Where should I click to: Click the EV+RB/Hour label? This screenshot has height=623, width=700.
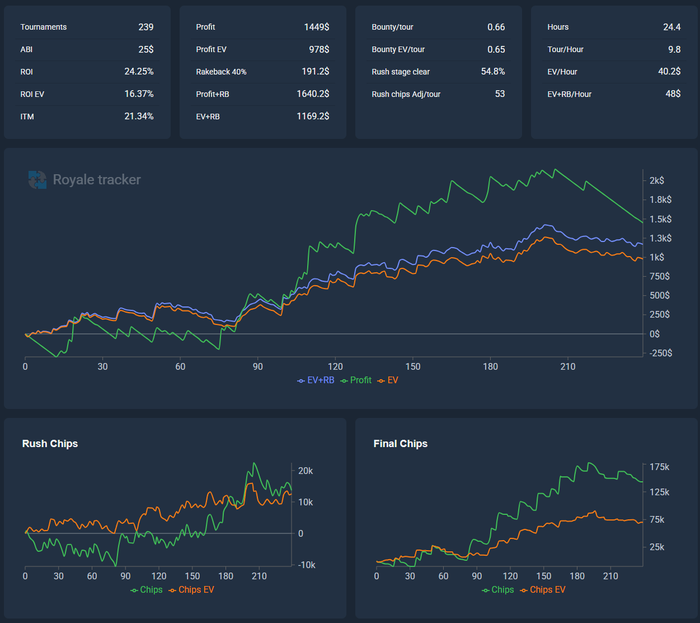coord(569,94)
